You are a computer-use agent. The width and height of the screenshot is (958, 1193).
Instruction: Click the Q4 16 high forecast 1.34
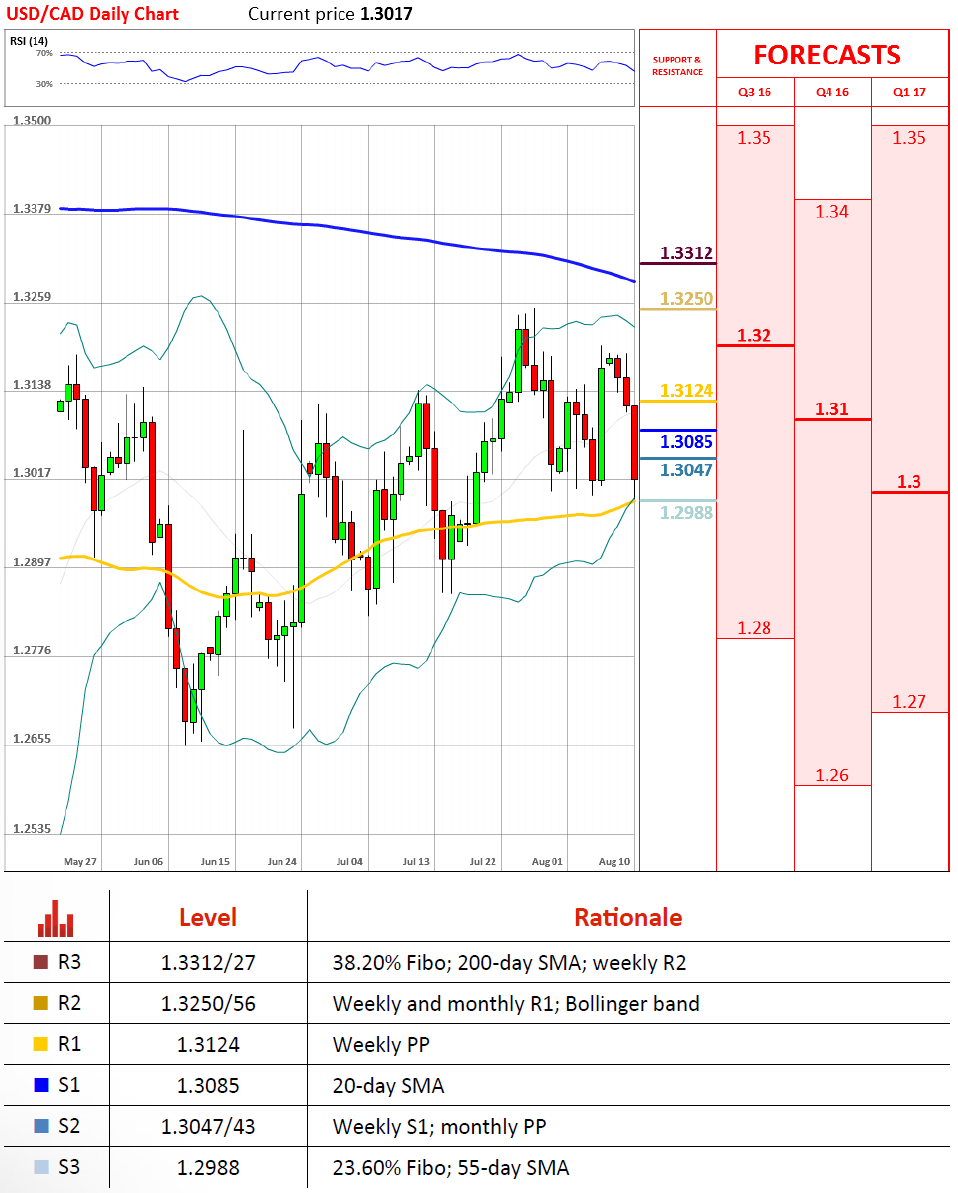832,212
